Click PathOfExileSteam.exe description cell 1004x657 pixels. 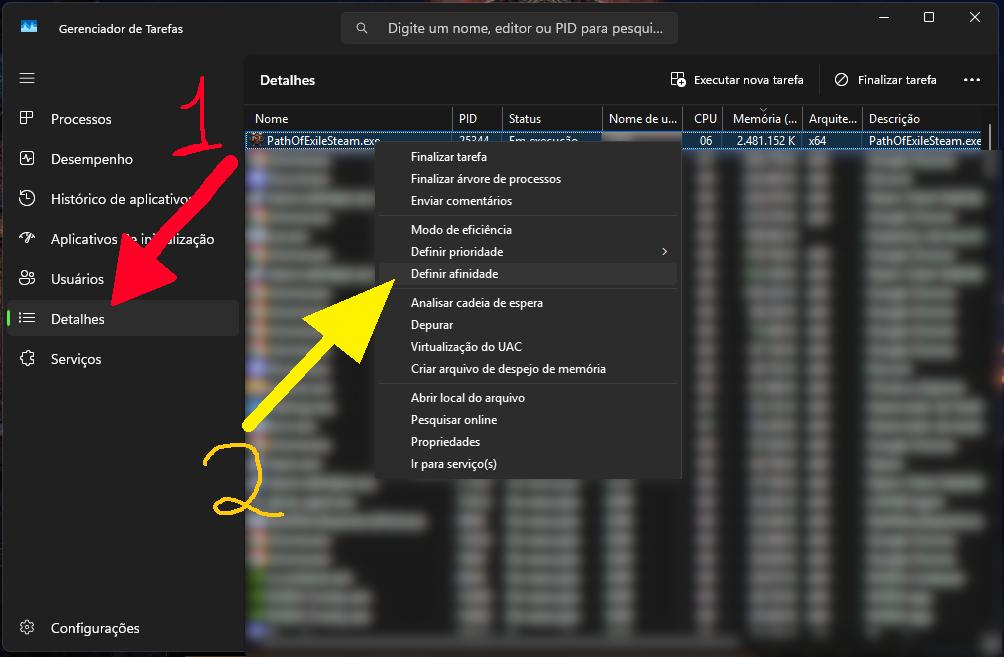(x=924, y=140)
